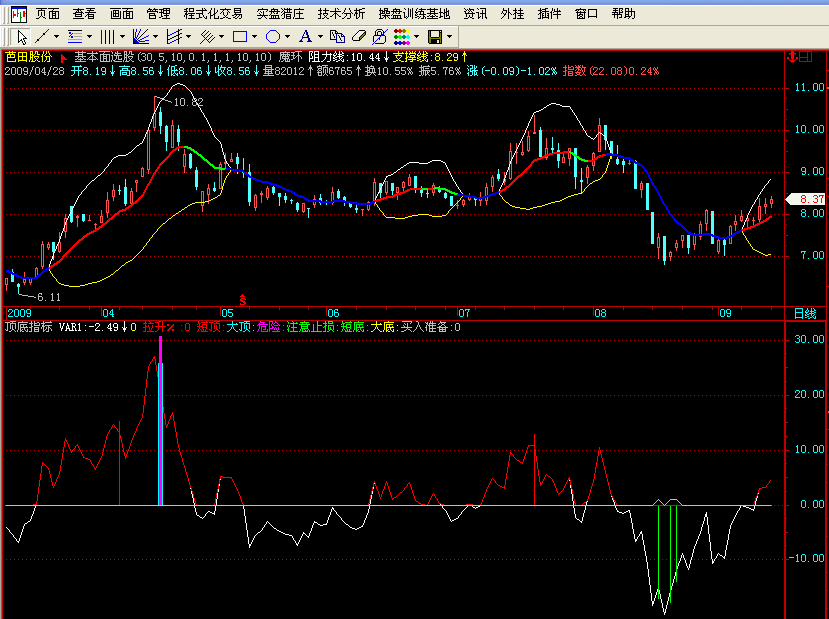Open the 操盘训练基地 menu

tap(414, 14)
